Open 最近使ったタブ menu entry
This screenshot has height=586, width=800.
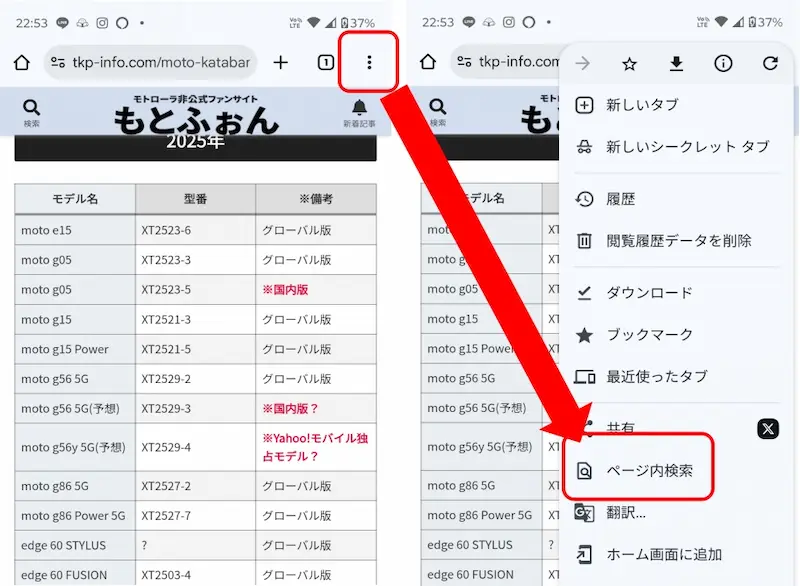[x=678, y=376]
